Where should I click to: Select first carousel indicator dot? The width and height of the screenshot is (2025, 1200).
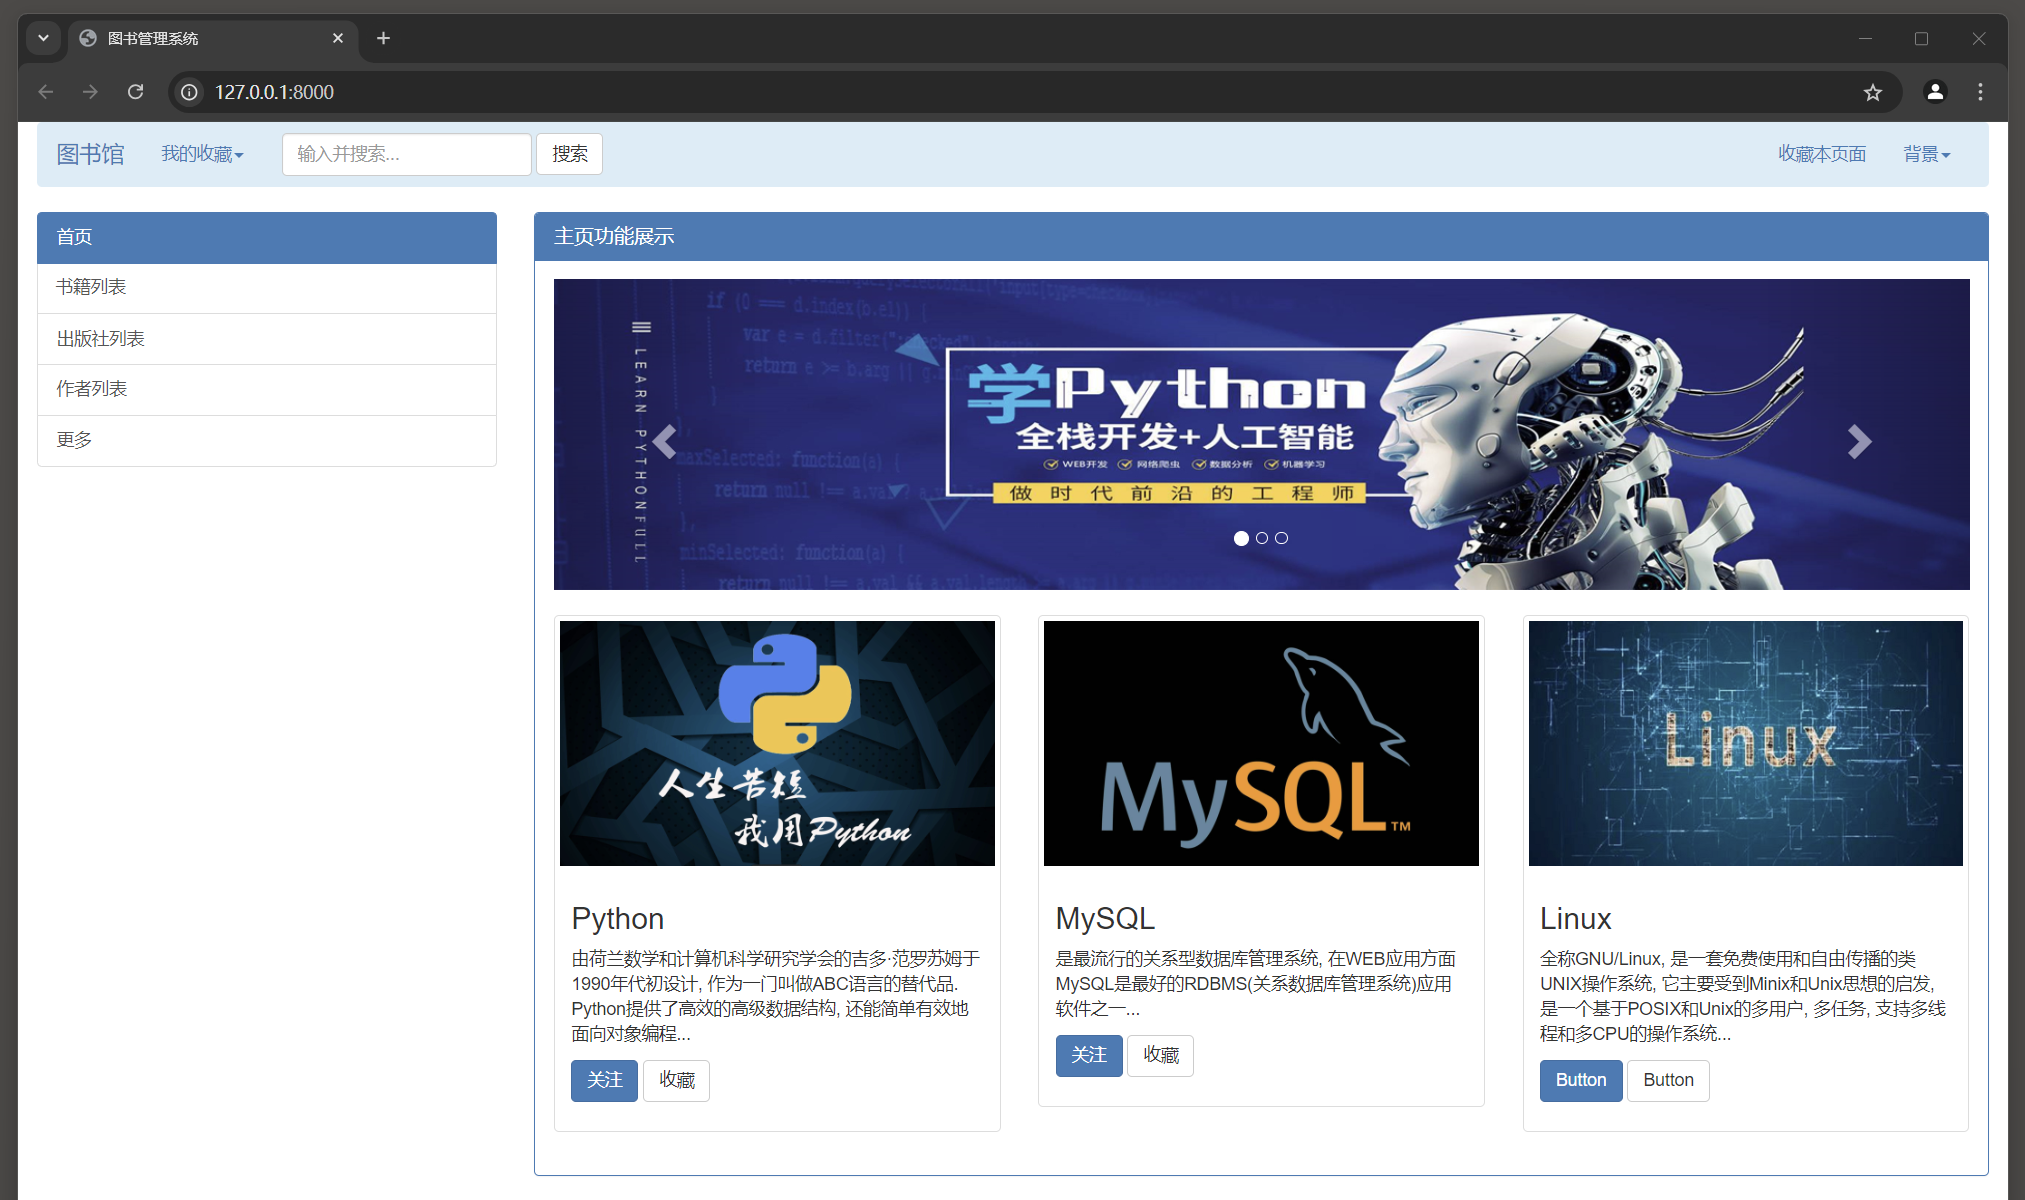(1241, 538)
